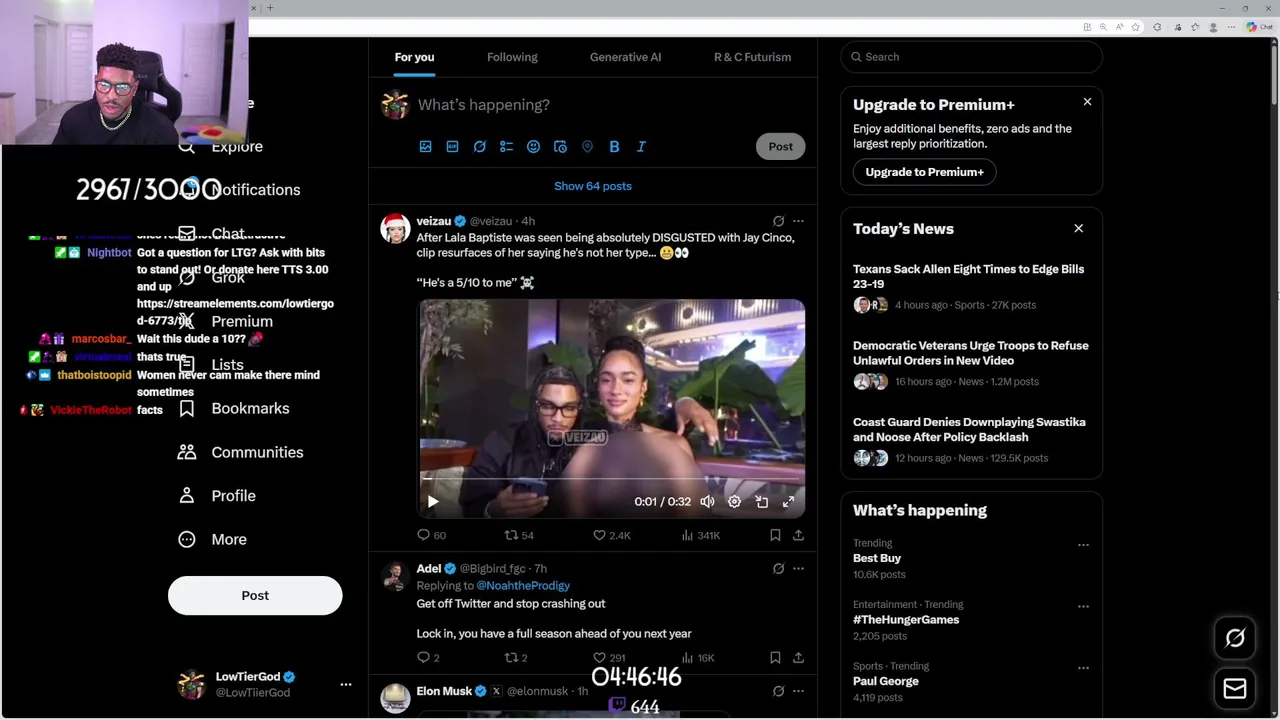Open Coast Guard swastika news story

(971, 440)
